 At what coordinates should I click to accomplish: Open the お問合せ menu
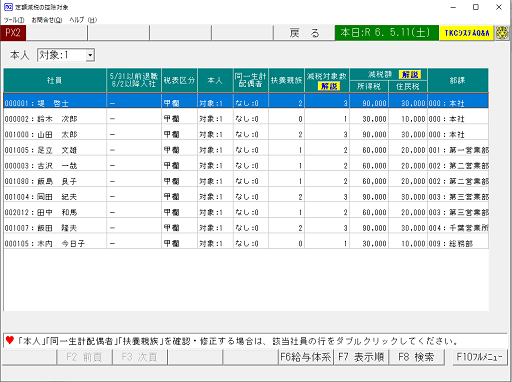pos(47,20)
